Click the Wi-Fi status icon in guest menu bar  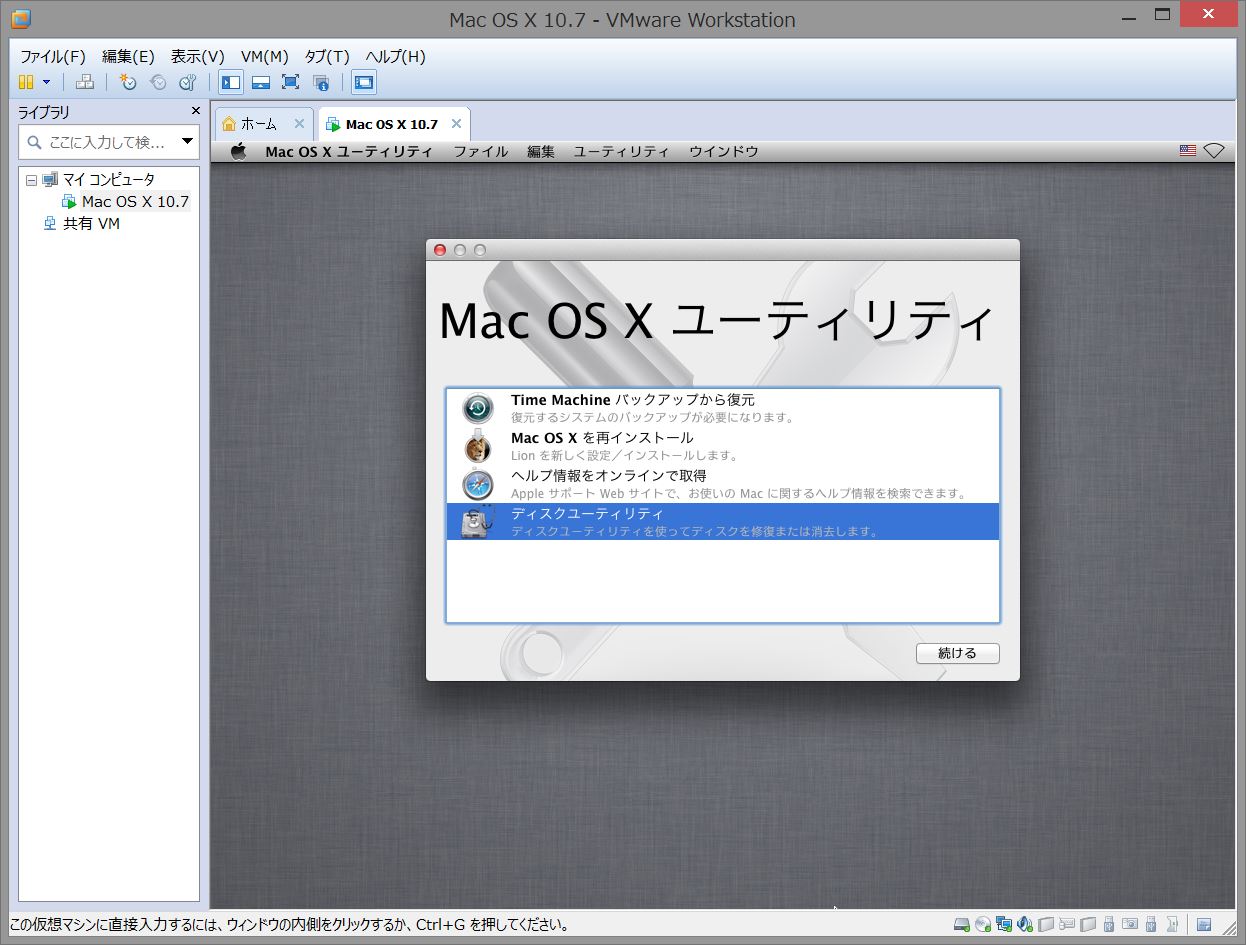pyautogui.click(x=1214, y=151)
